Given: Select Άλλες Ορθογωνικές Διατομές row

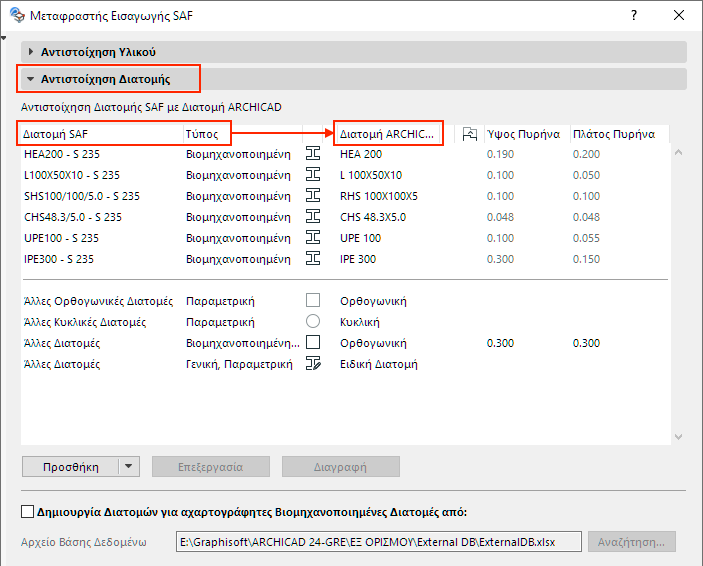Looking at the screenshot, I should pyautogui.click(x=346, y=300).
